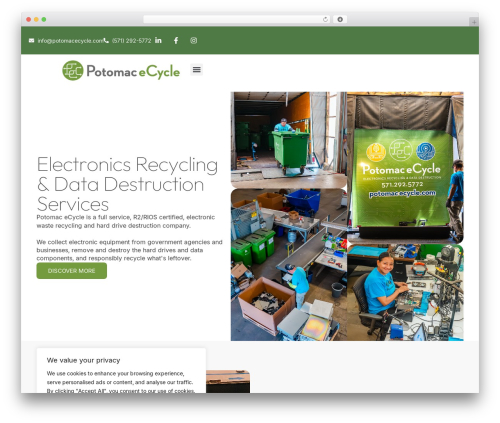Click the phone handset icon
Screen dimensions: 500x423
coord(106,41)
